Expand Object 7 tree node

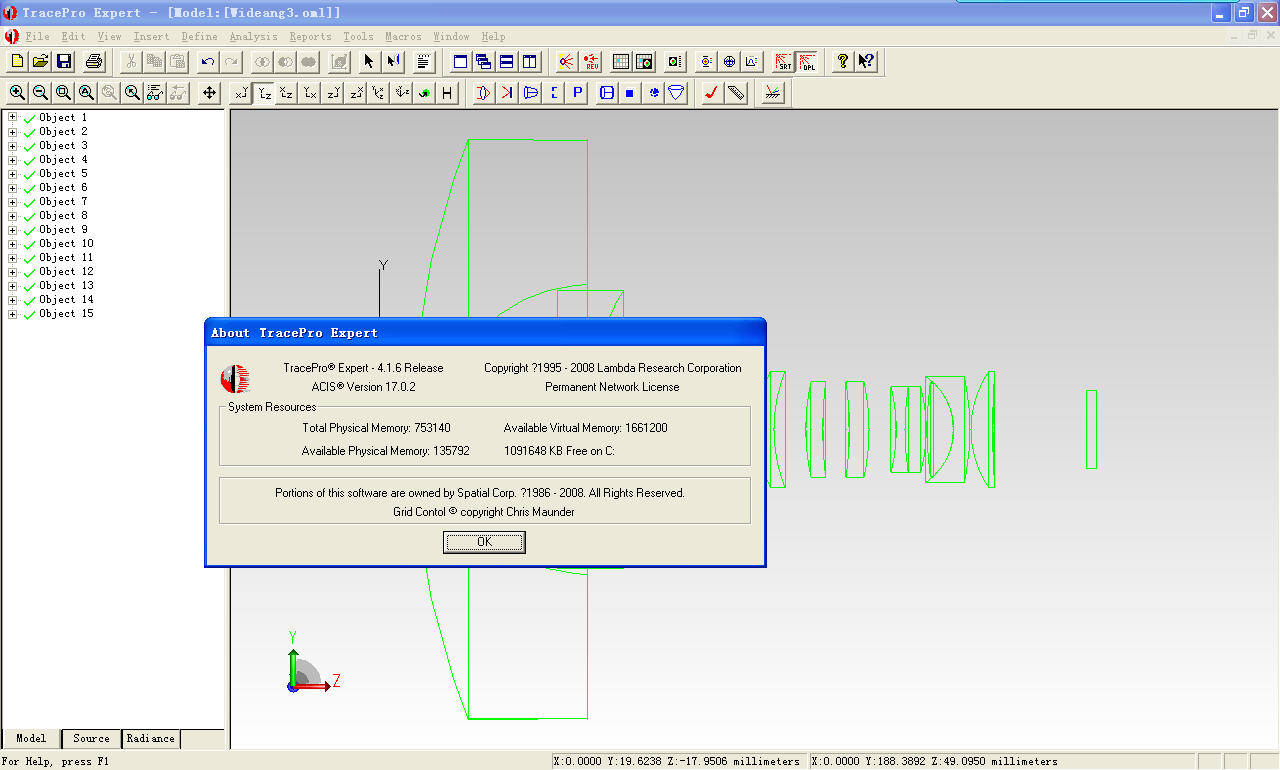pyautogui.click(x=13, y=201)
